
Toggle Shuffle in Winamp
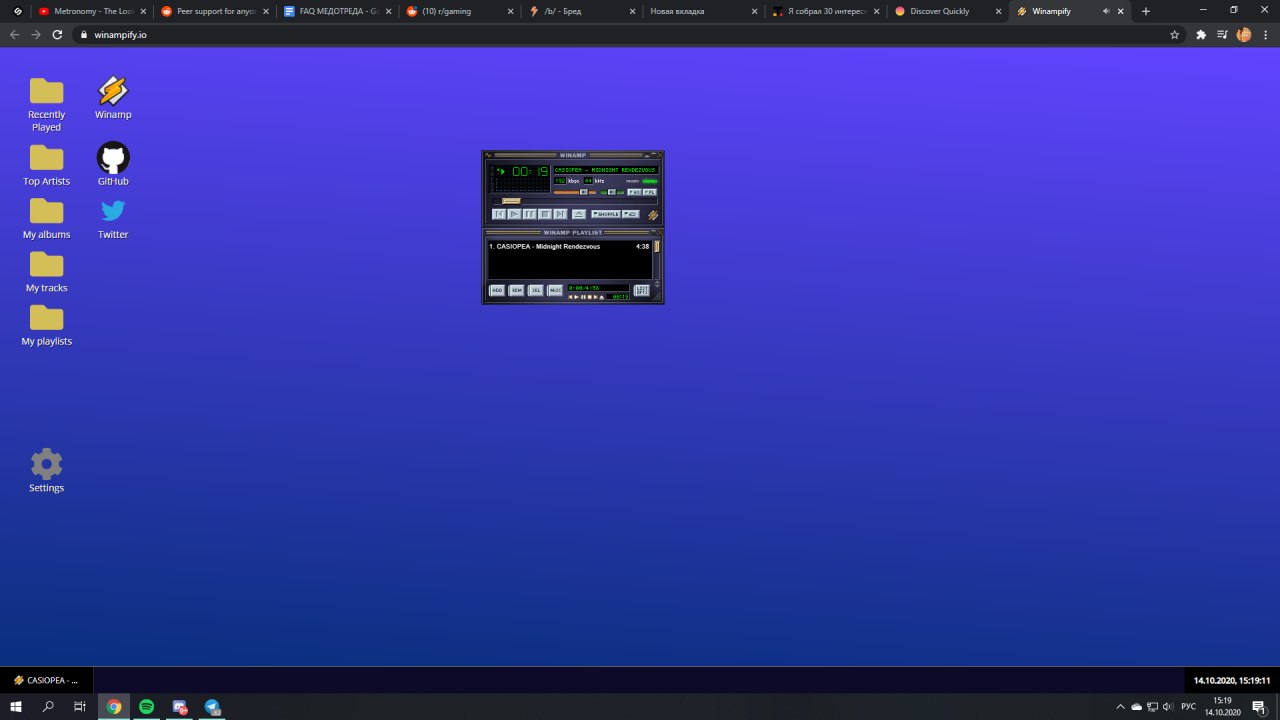606,214
